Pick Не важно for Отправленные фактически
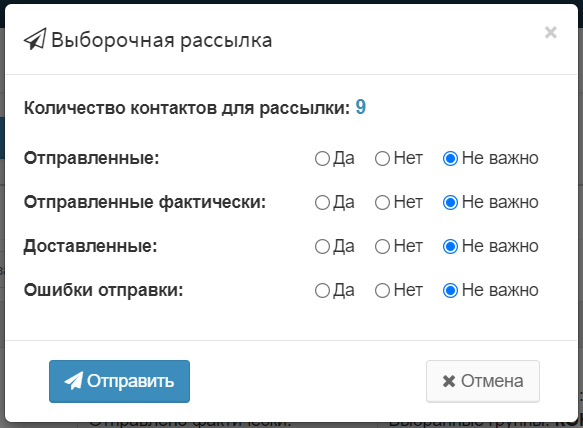Screen dimensions: 583x428 coord(450,203)
